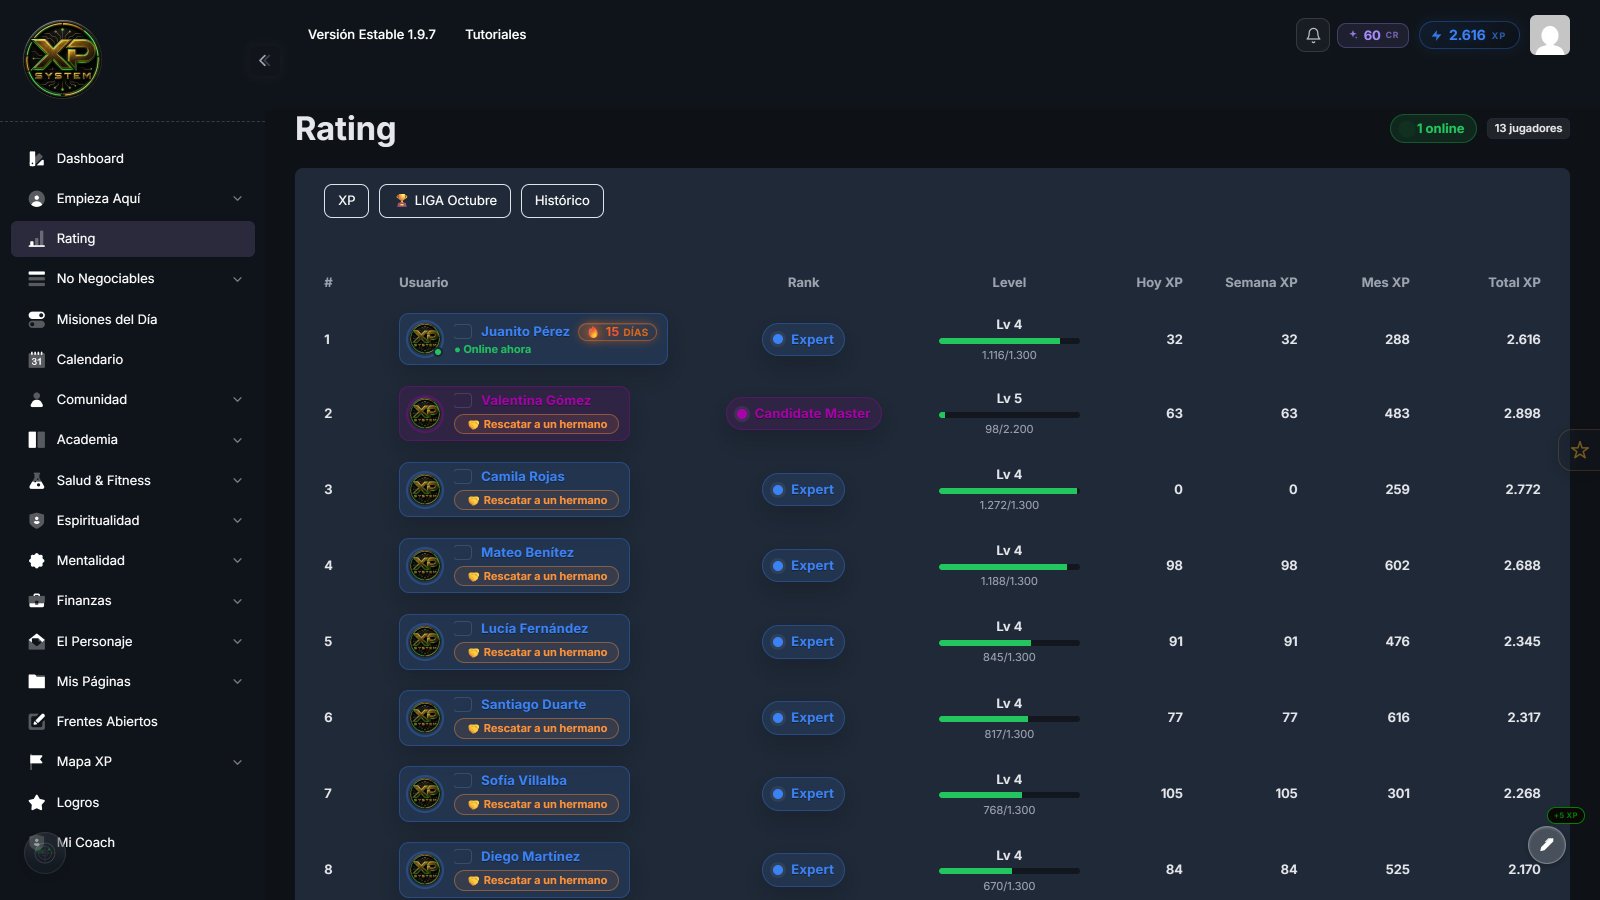
Task: Click the Frentes Abiertos icon
Action: click(37, 721)
